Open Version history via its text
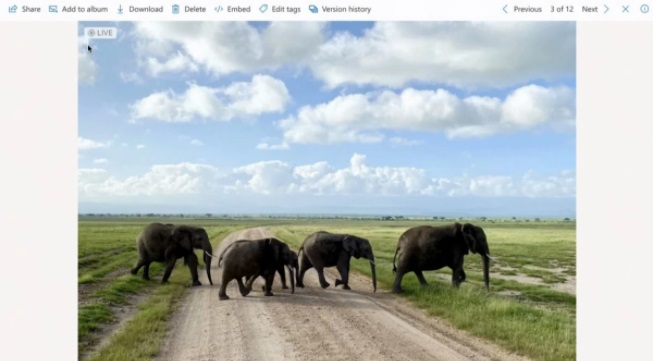 (x=346, y=9)
